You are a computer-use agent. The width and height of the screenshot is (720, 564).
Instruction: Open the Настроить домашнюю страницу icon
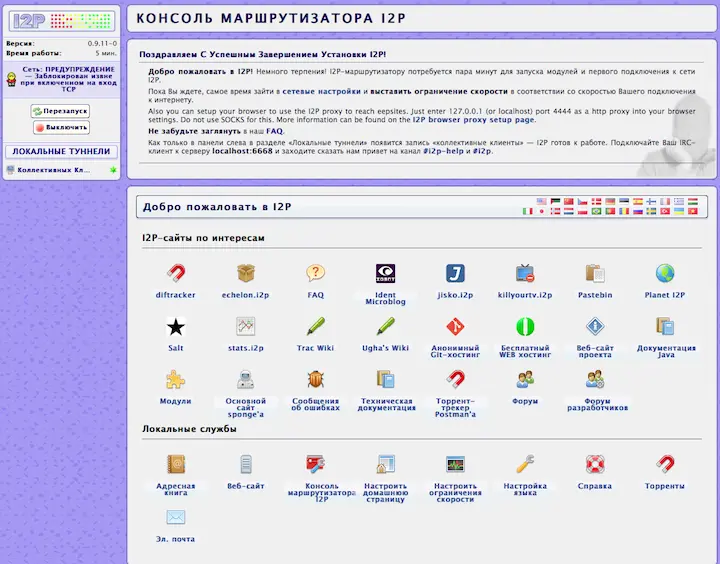click(x=385, y=464)
